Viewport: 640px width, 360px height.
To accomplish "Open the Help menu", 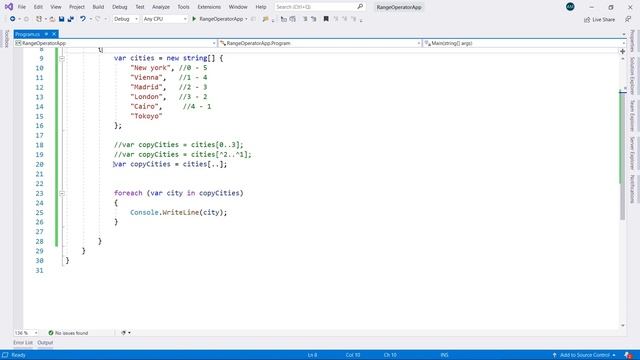I will coord(261,7).
